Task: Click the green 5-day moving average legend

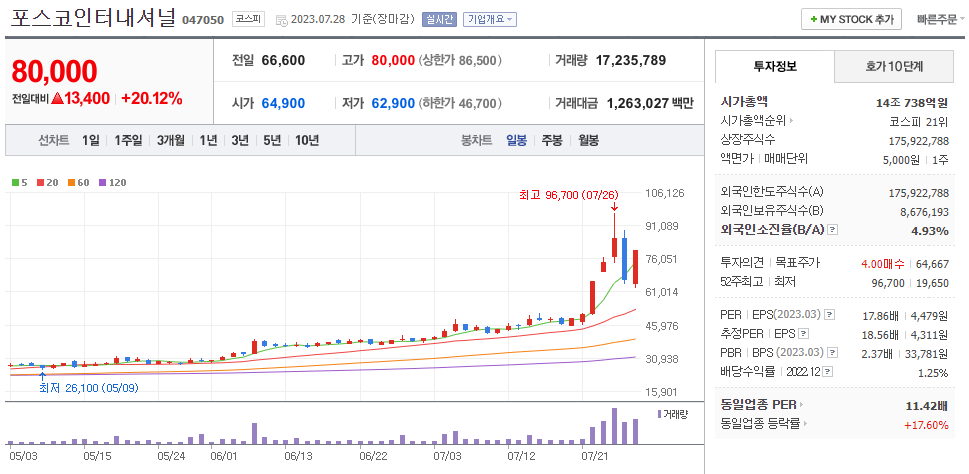Action: (20, 182)
